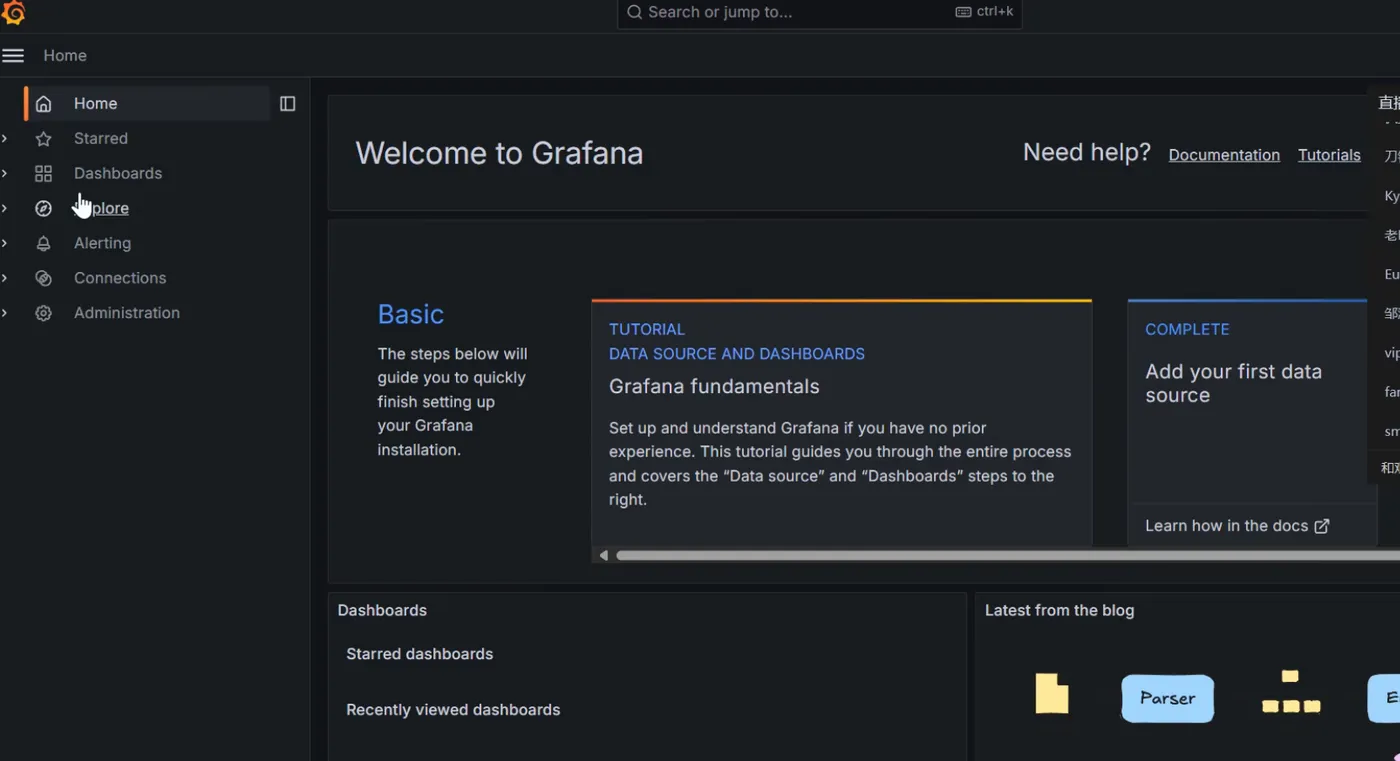
Task: Expand the Administration section chevron
Action: pyautogui.click(x=5, y=314)
